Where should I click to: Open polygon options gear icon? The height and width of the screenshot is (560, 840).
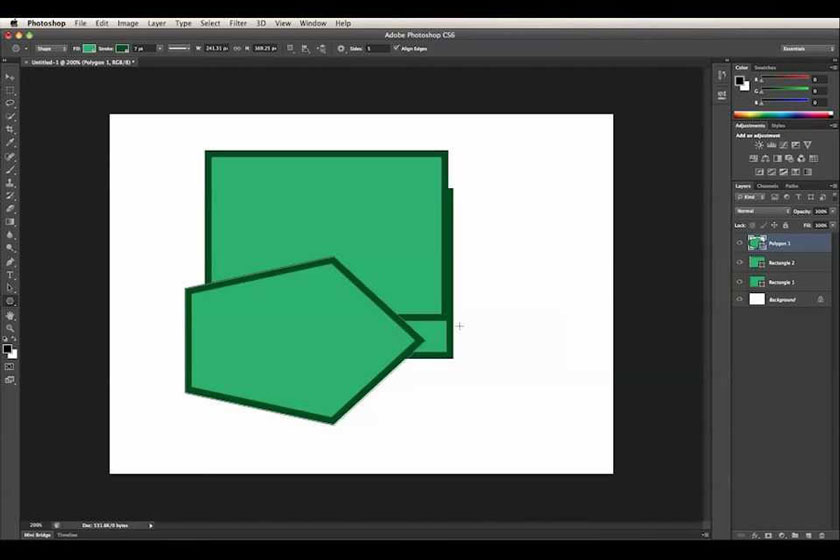[x=341, y=49]
